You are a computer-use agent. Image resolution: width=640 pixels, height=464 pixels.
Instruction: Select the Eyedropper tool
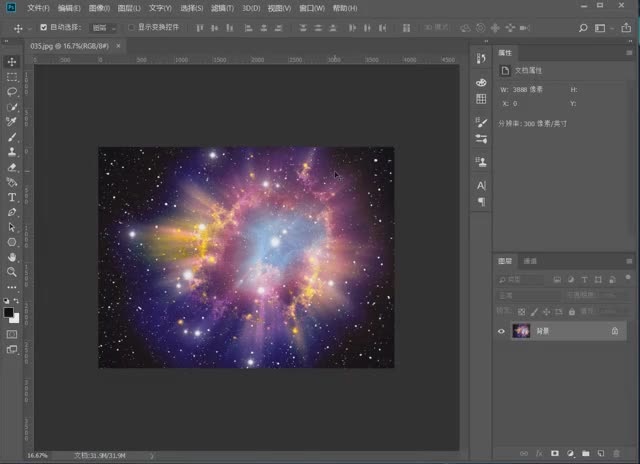[12, 122]
